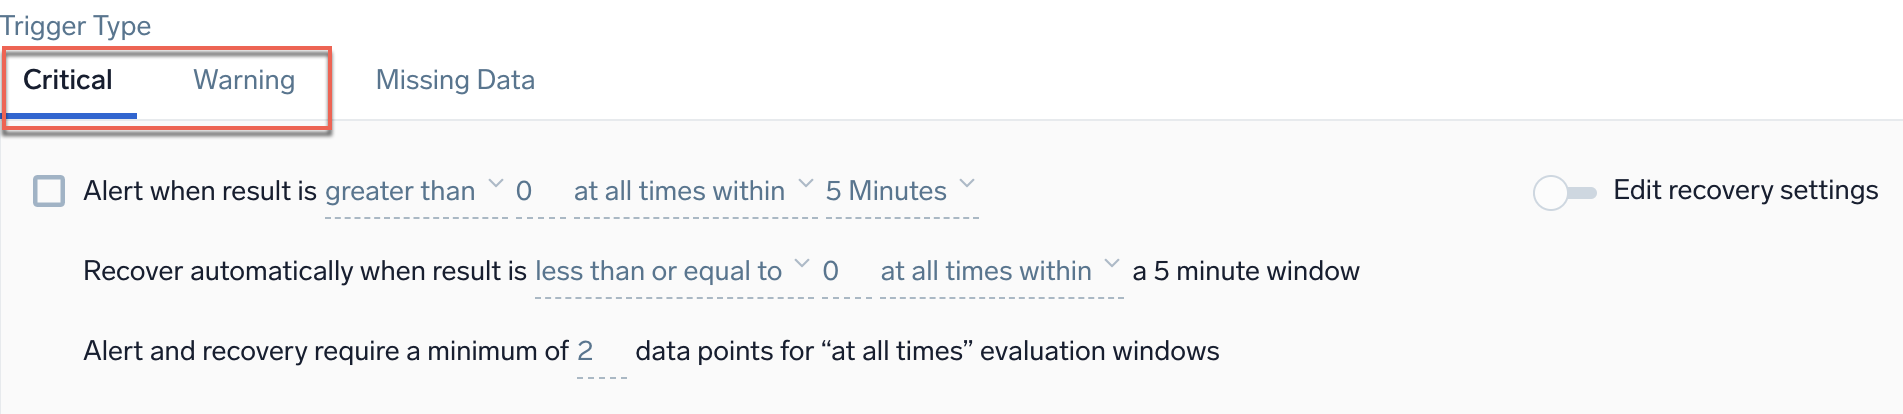Open the alert row "at all times within" dropdown
This screenshot has height=414, width=1903.
coord(679,191)
